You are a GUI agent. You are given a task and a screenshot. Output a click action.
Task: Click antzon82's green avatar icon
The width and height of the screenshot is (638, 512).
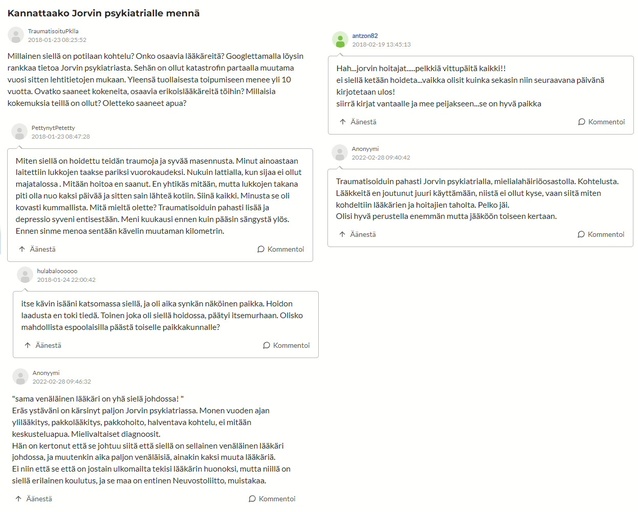point(339,39)
